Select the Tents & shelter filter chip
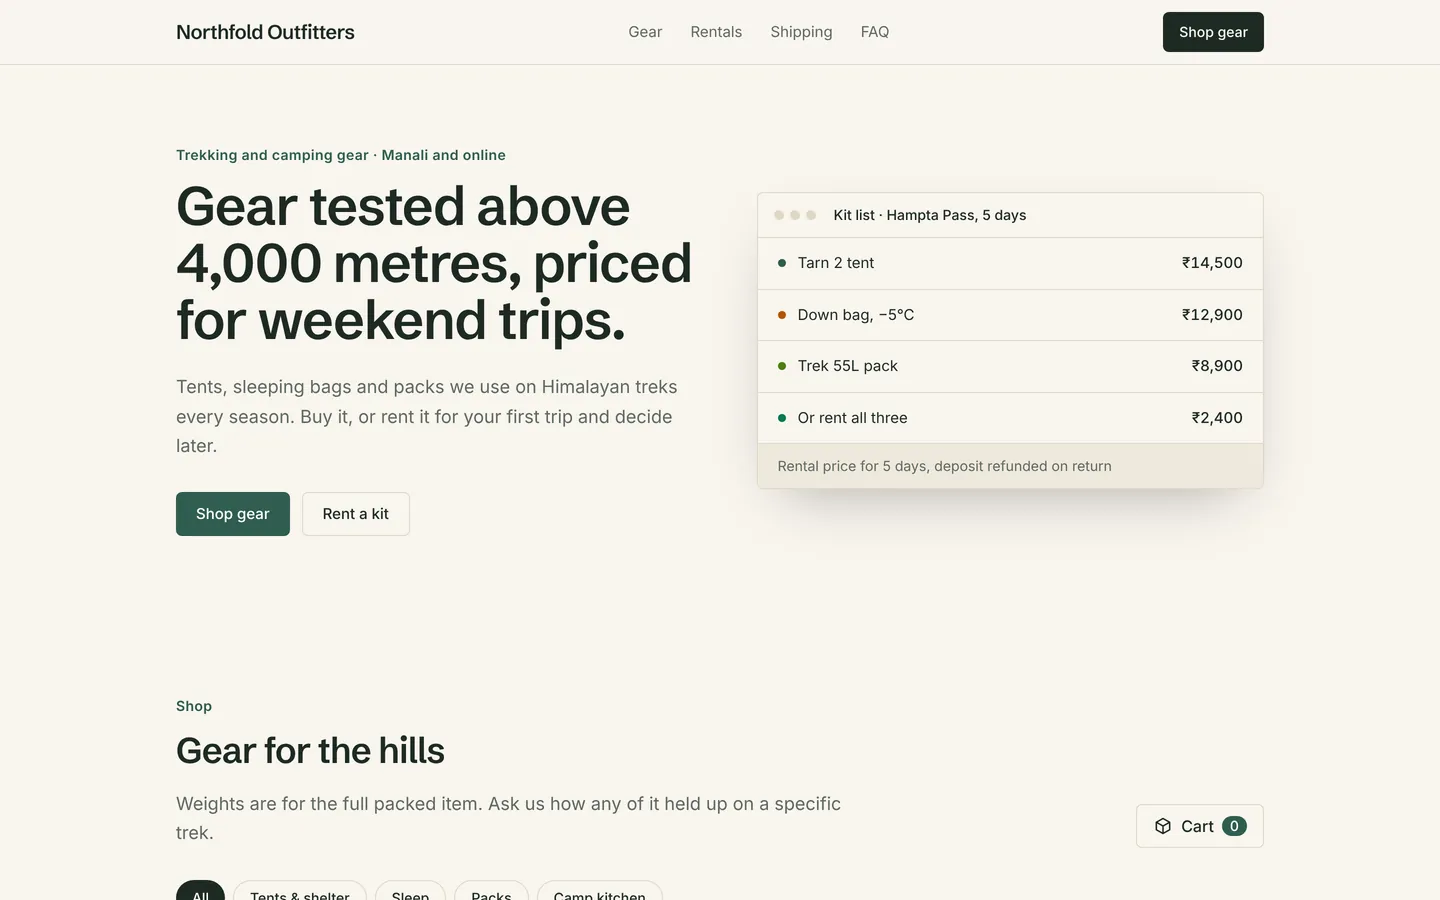This screenshot has height=900, width=1440. coord(300,891)
